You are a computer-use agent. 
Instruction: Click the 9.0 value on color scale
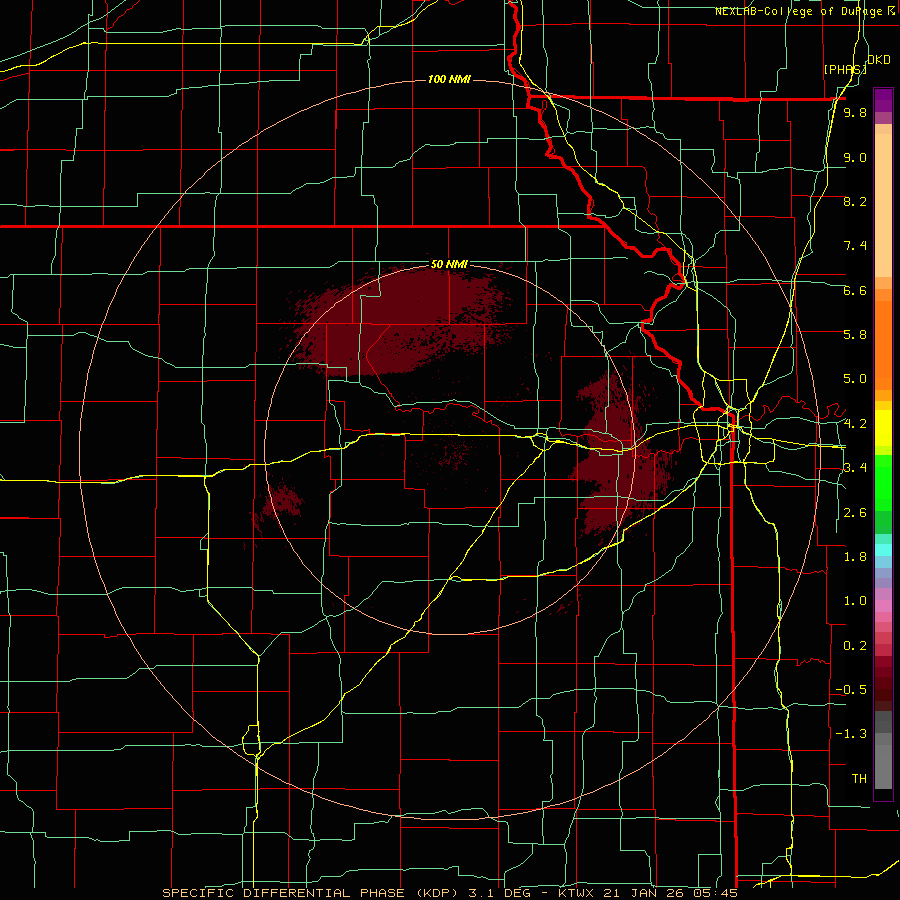[855, 157]
